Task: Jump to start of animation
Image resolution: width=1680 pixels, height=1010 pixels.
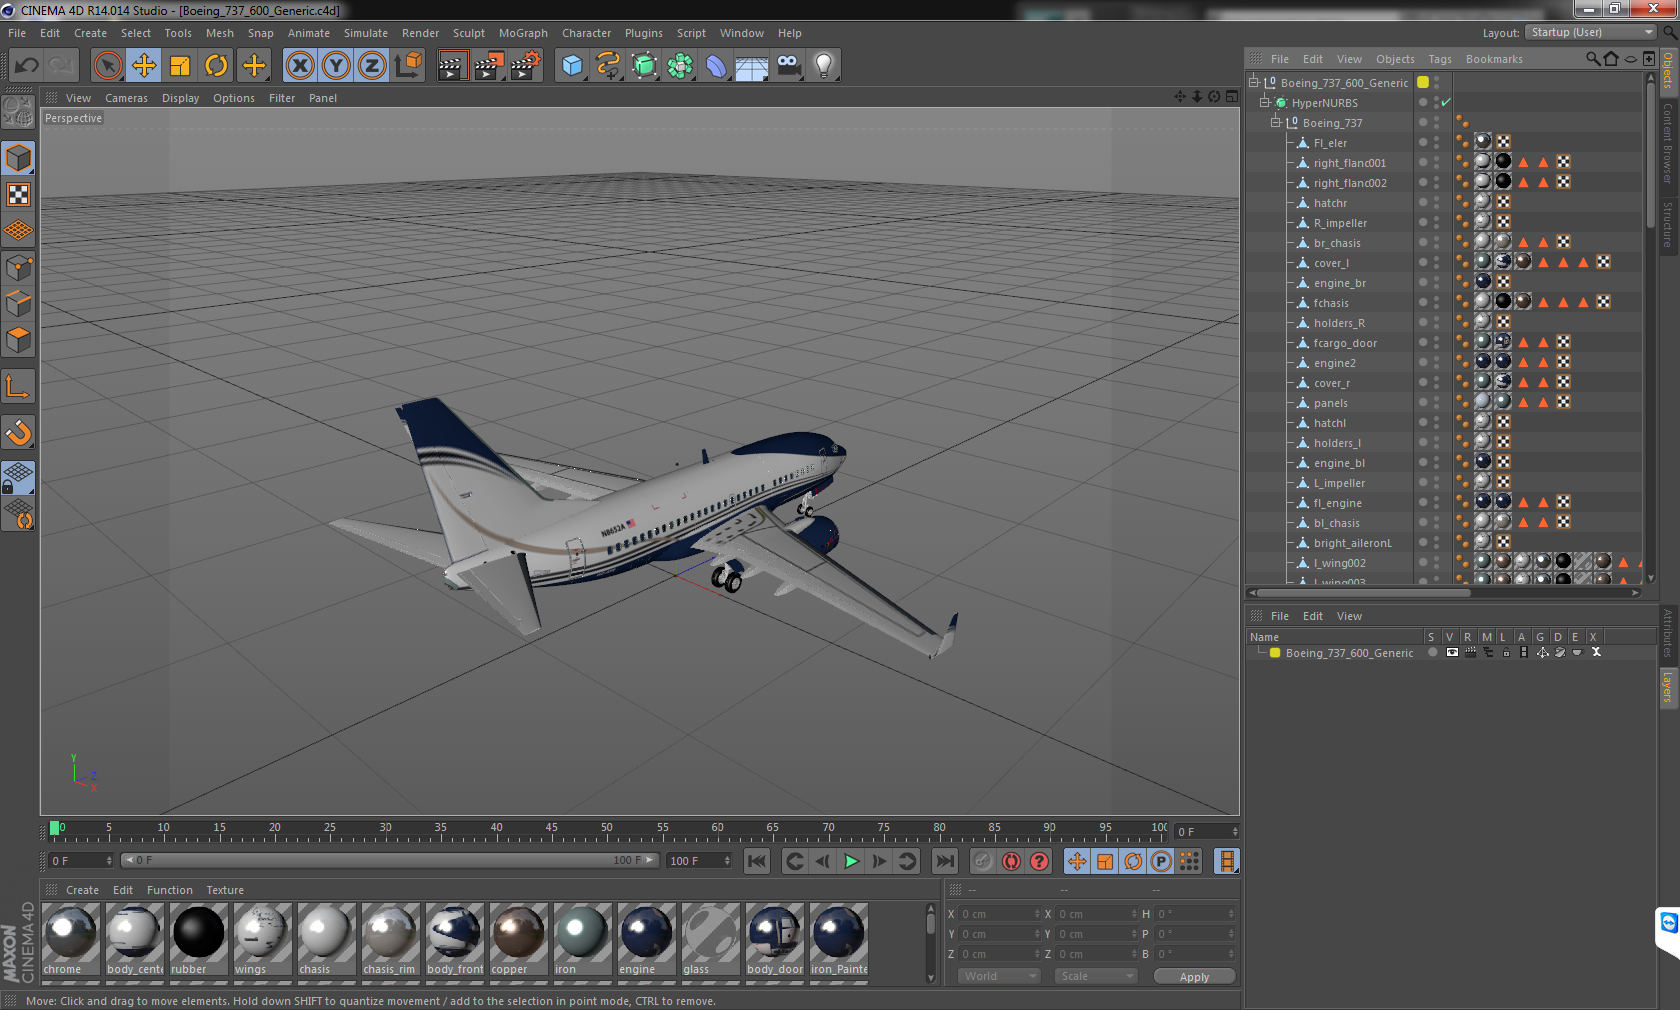Action: 757,861
